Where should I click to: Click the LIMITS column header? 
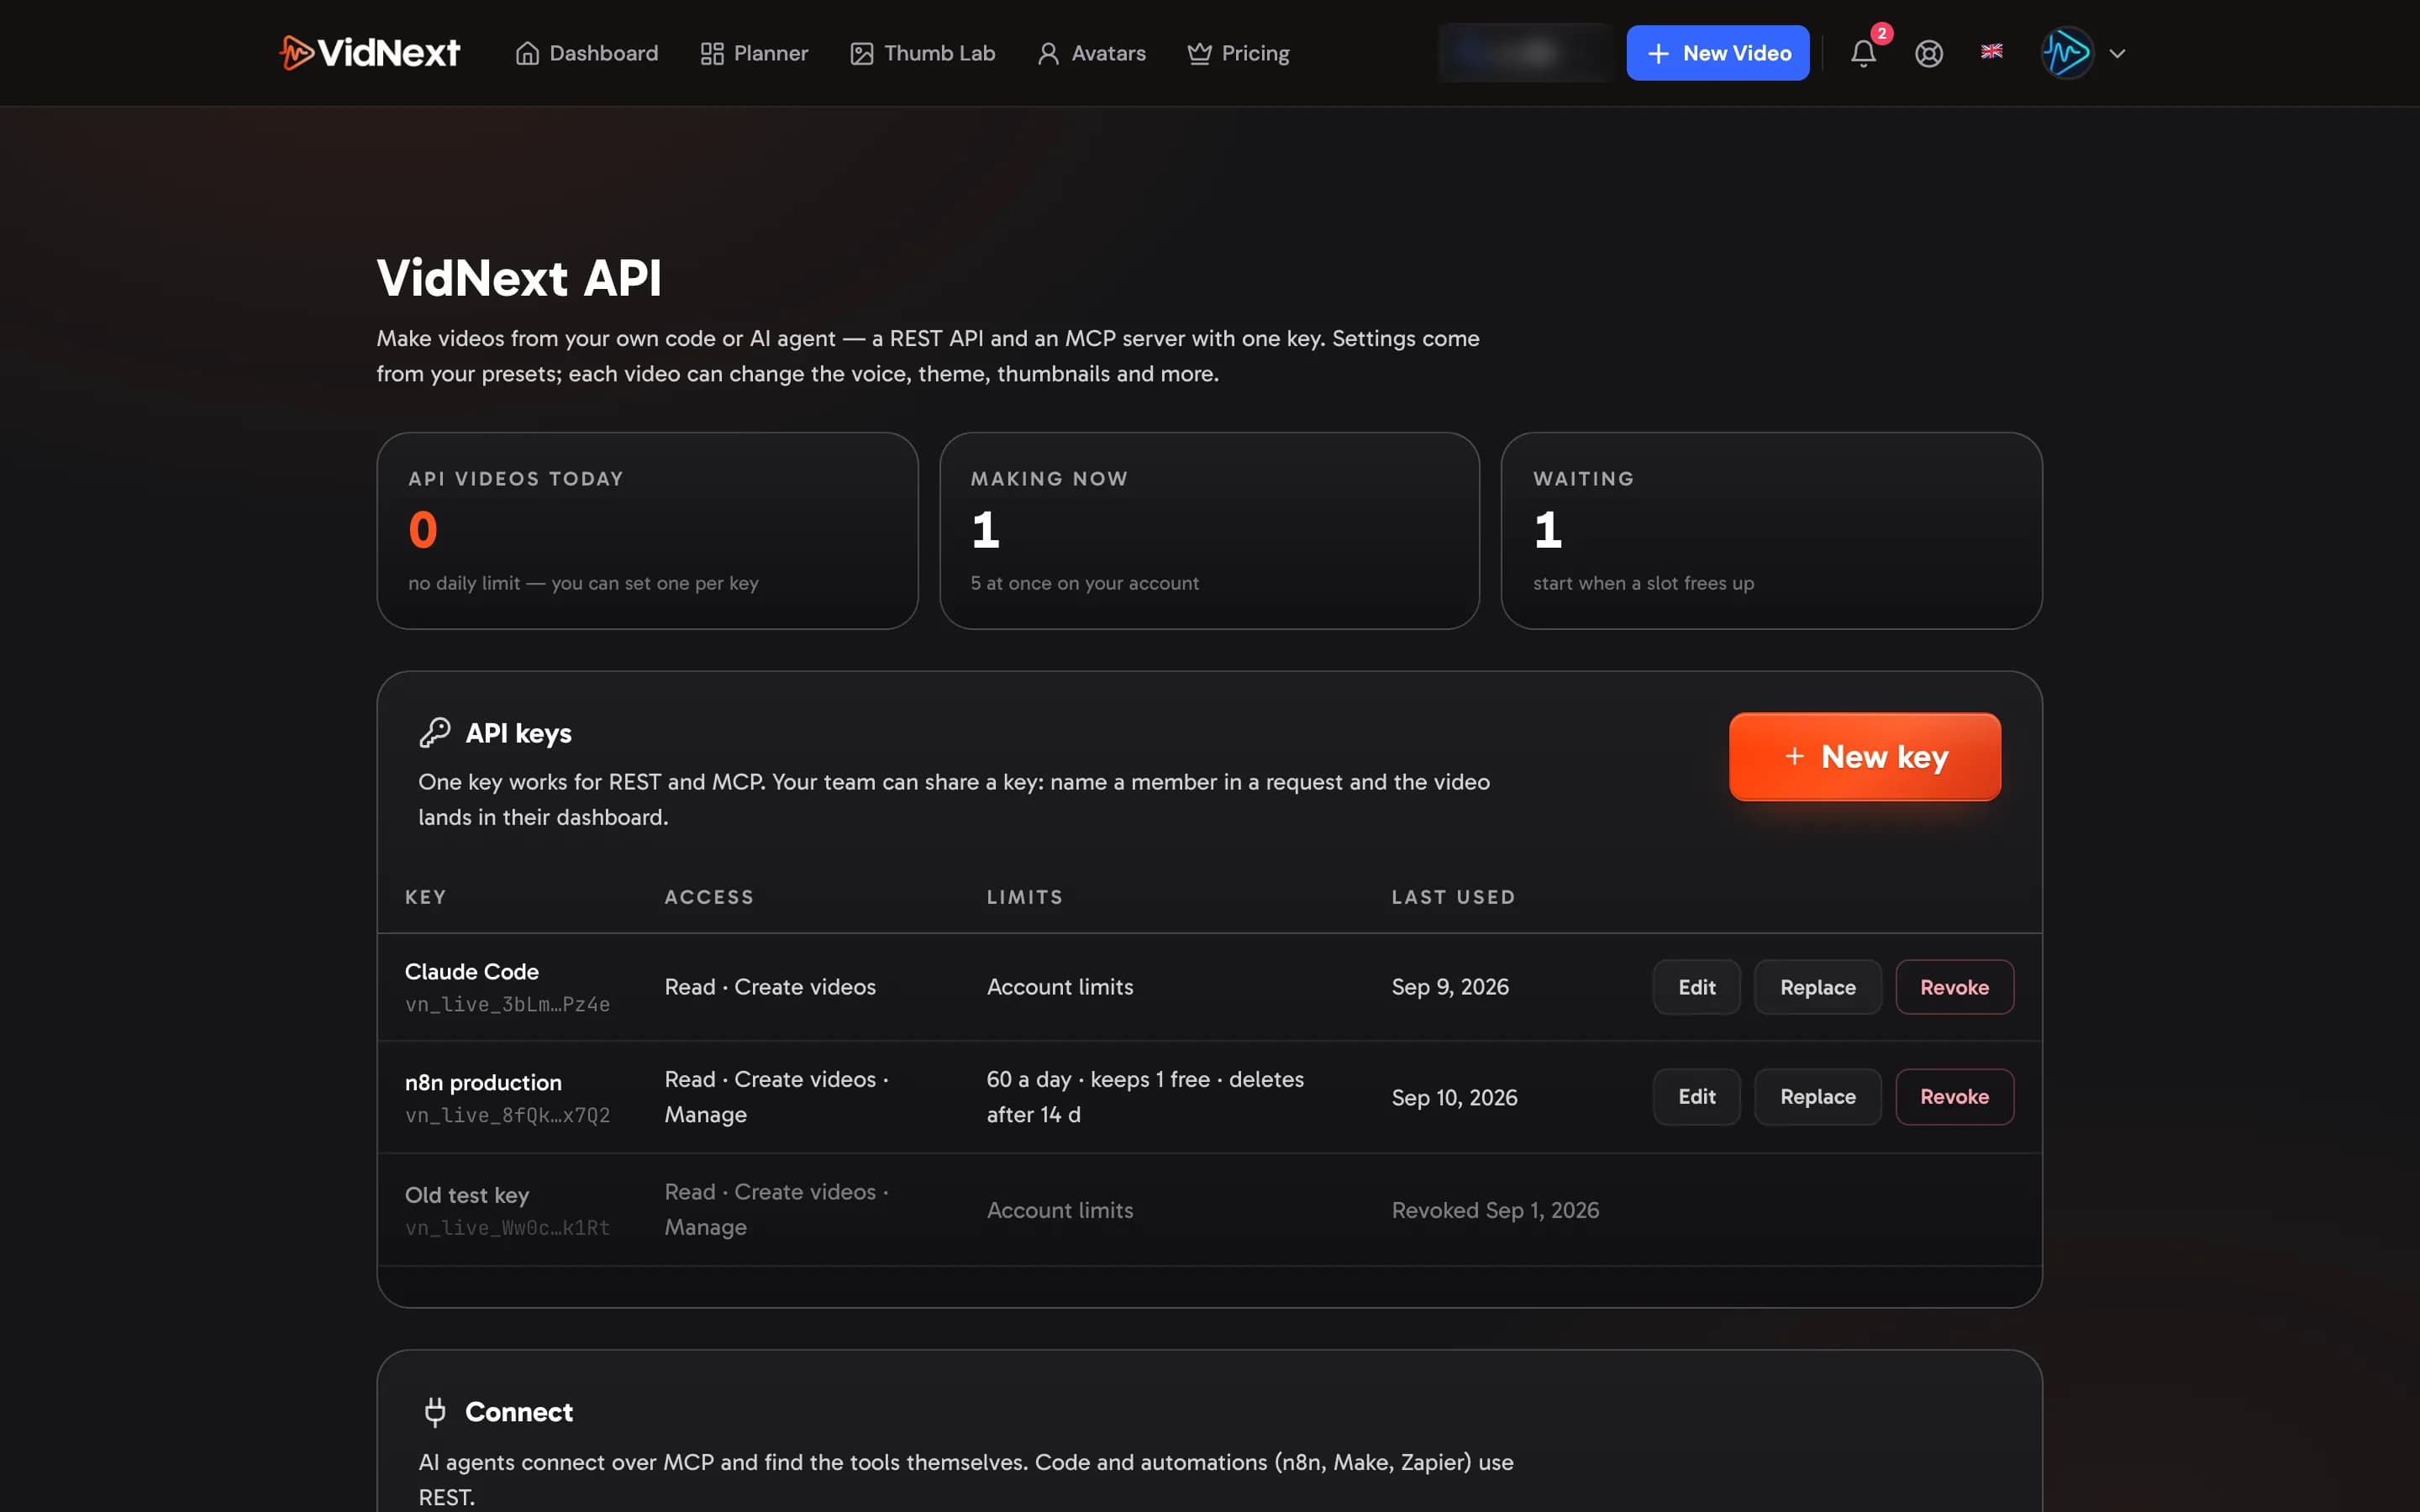point(1025,897)
